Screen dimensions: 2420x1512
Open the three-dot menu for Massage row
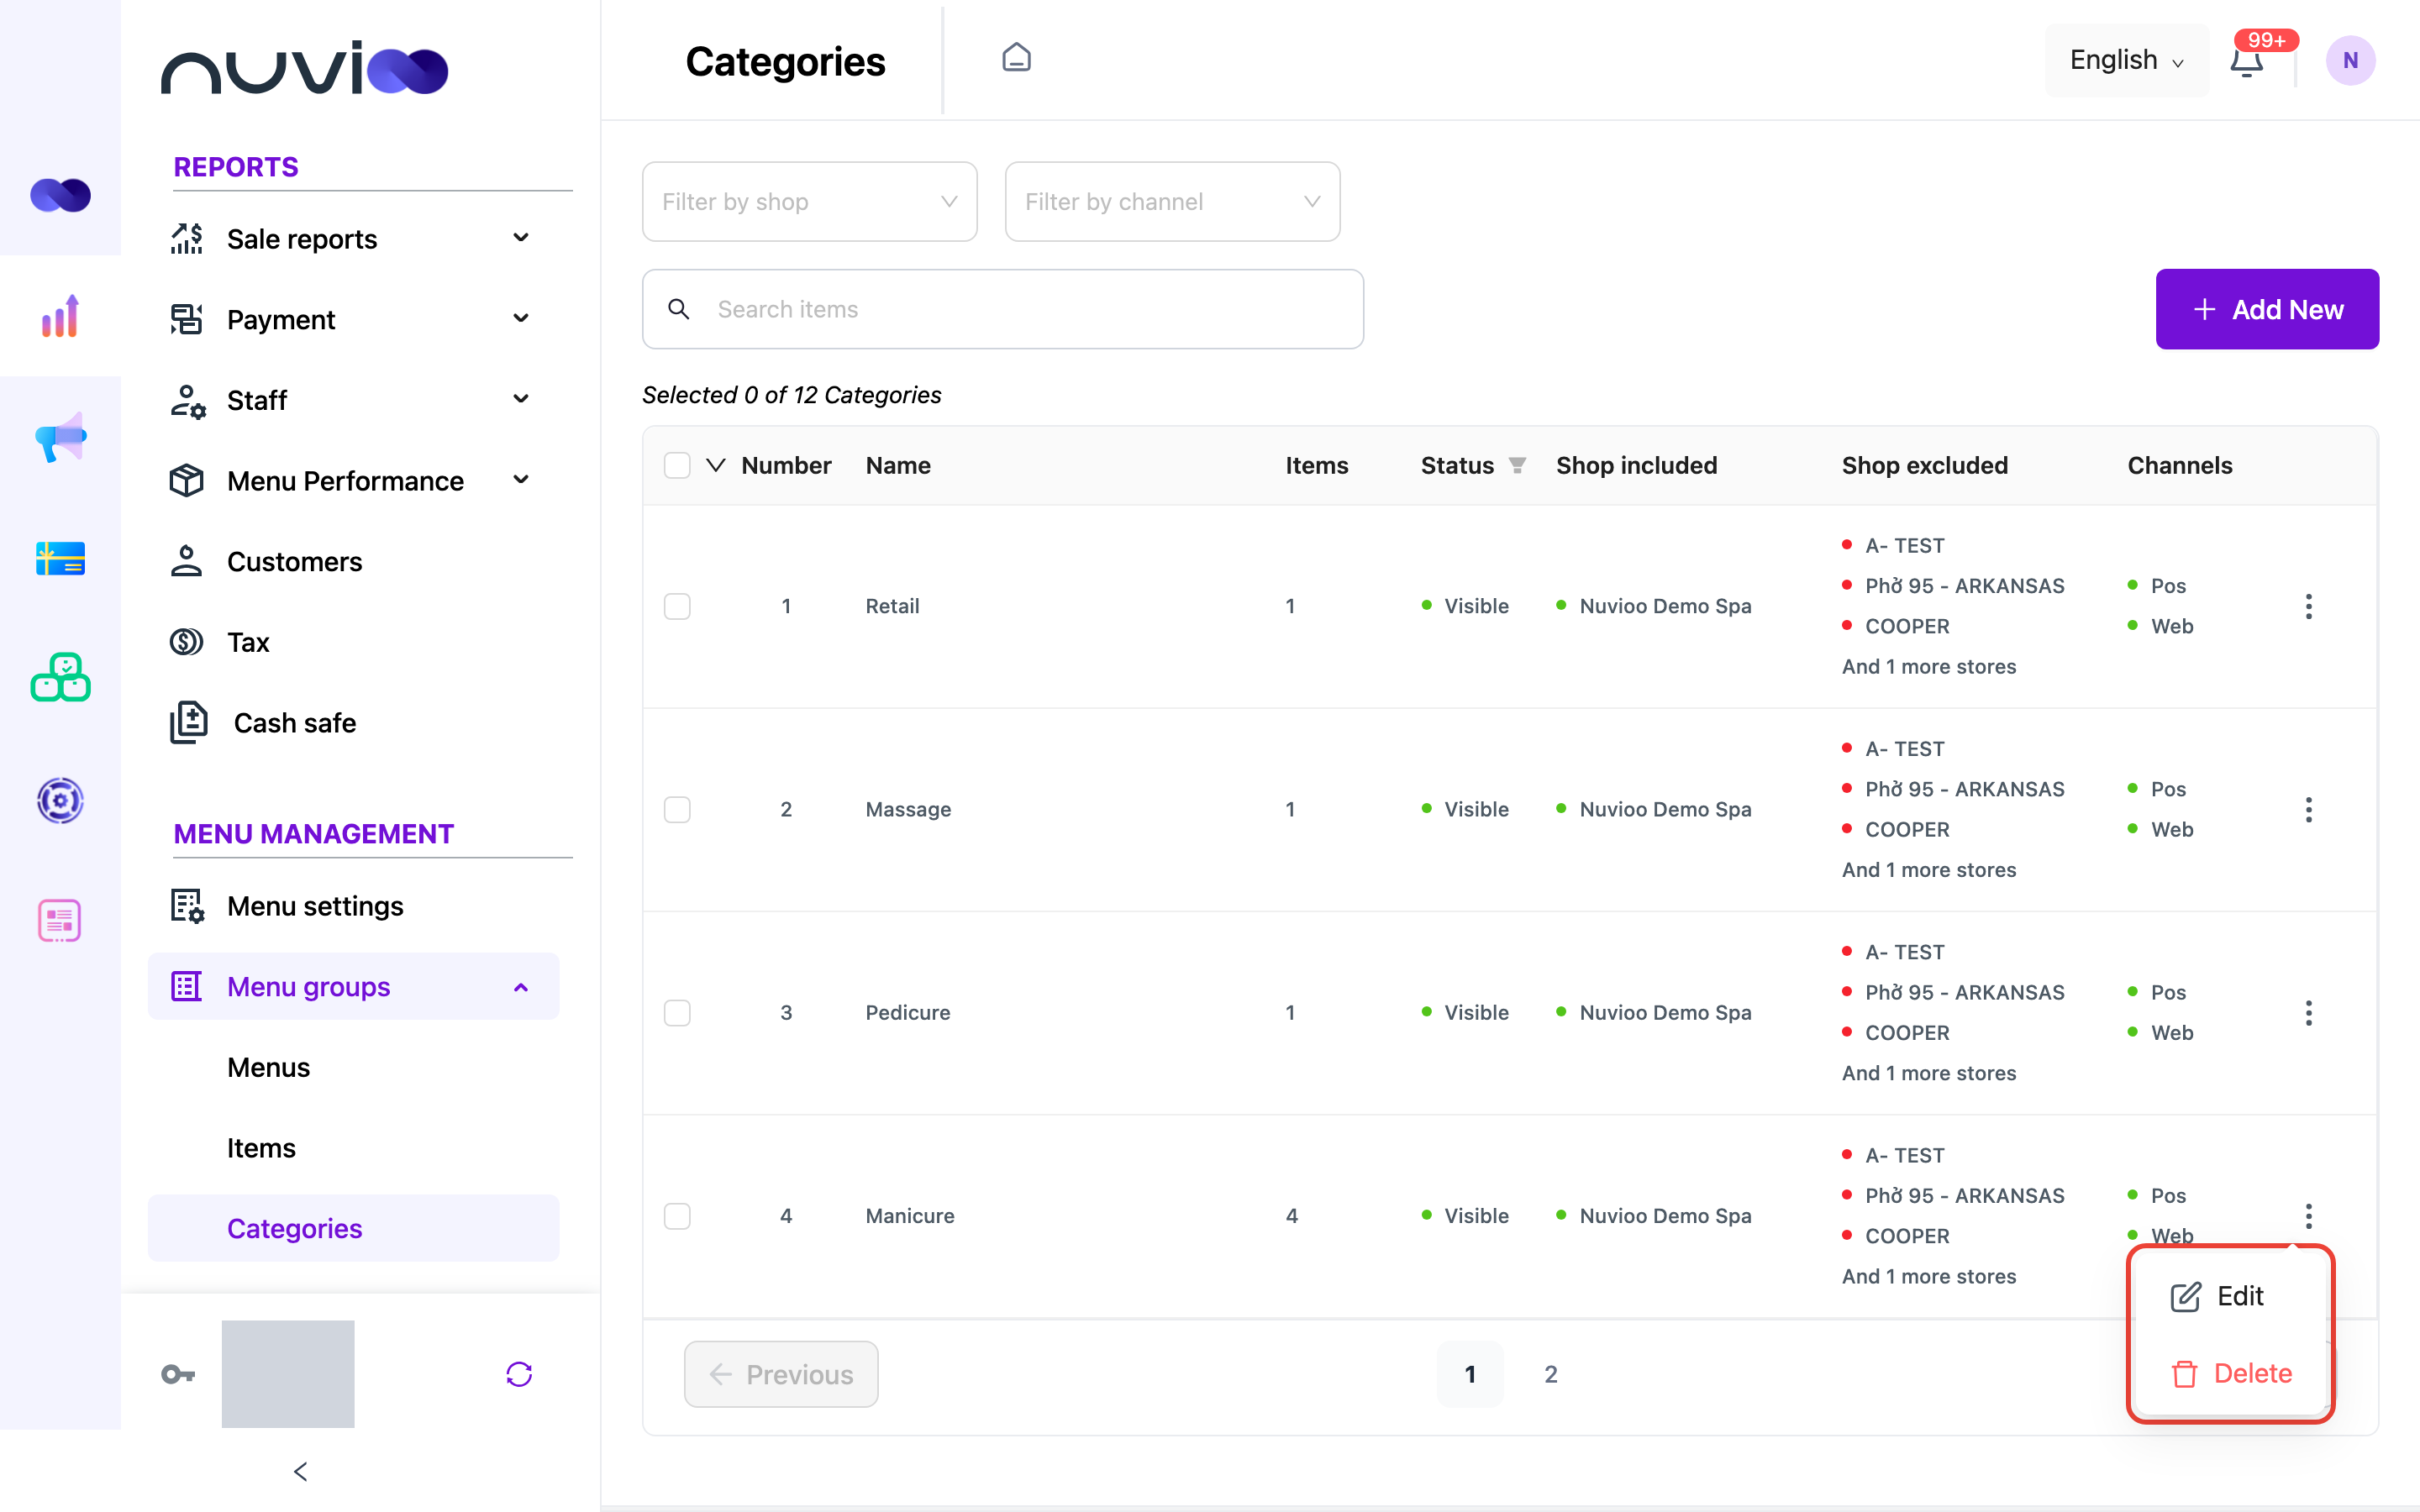tap(2308, 809)
